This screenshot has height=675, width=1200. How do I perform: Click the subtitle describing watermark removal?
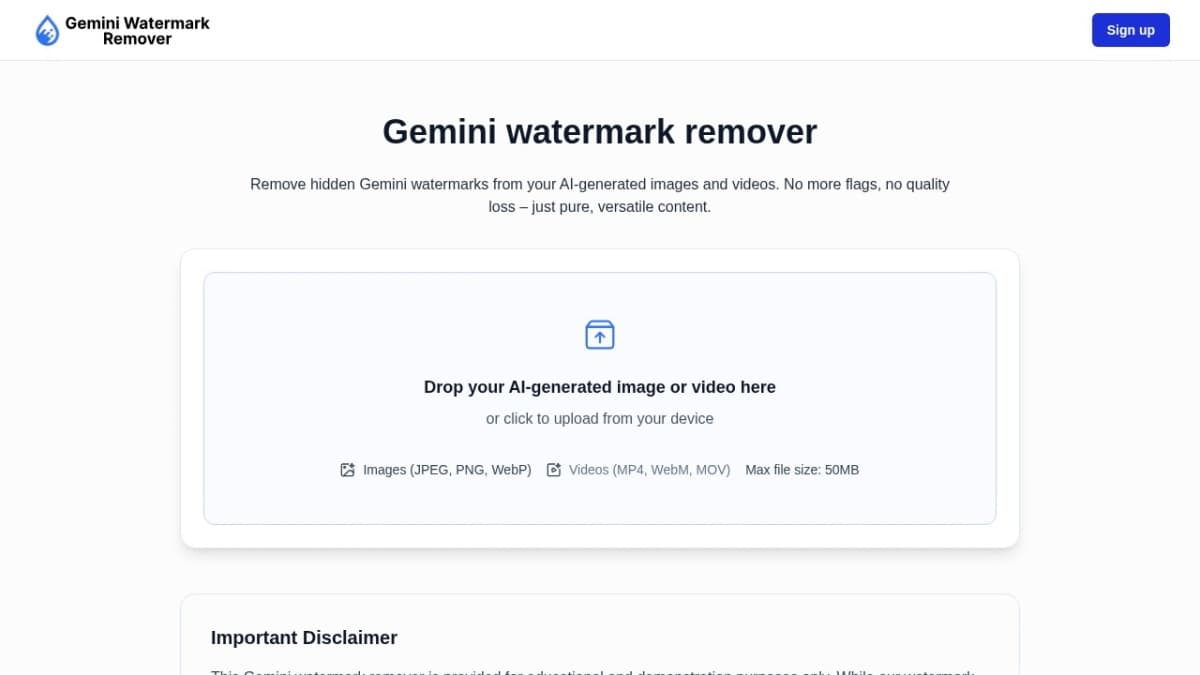[600, 195]
